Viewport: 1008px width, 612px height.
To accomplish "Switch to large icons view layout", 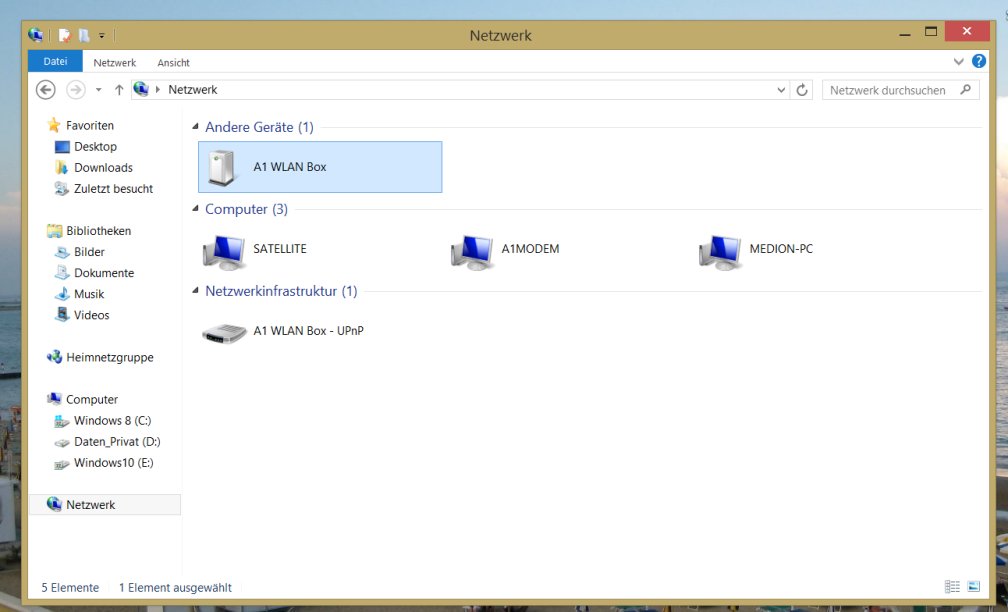I will (x=974, y=586).
